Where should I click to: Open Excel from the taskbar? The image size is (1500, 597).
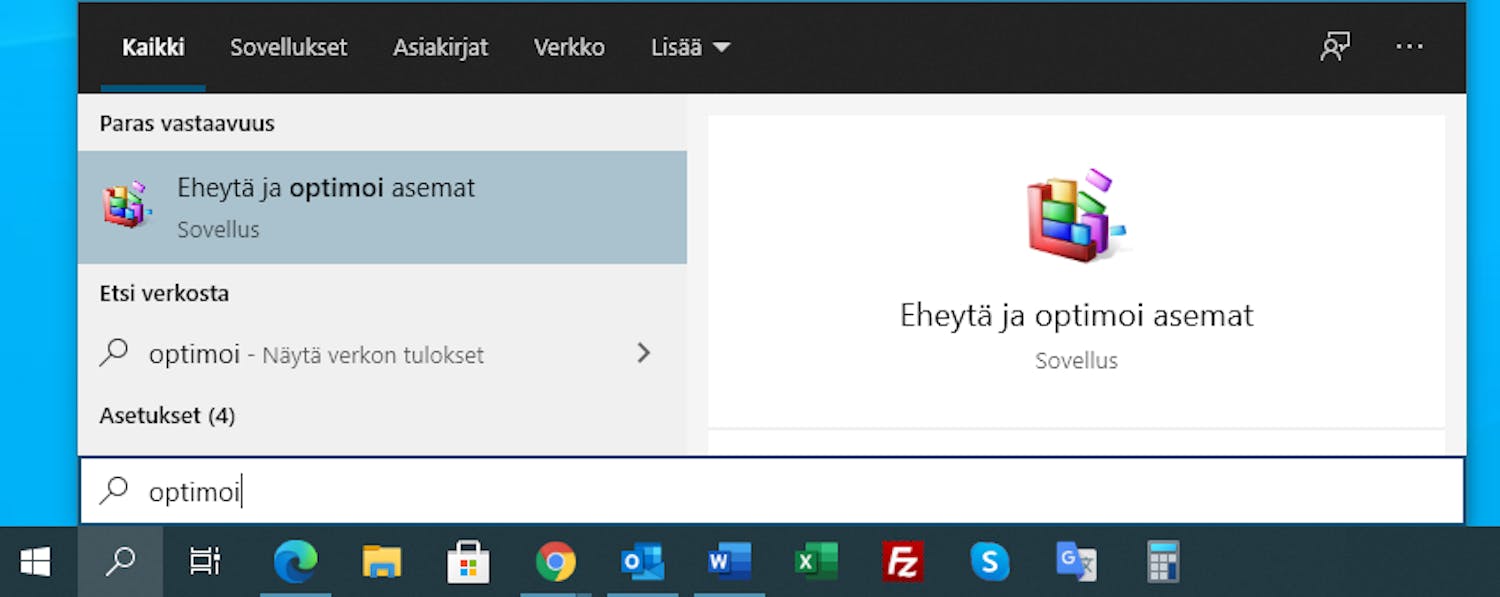point(816,562)
